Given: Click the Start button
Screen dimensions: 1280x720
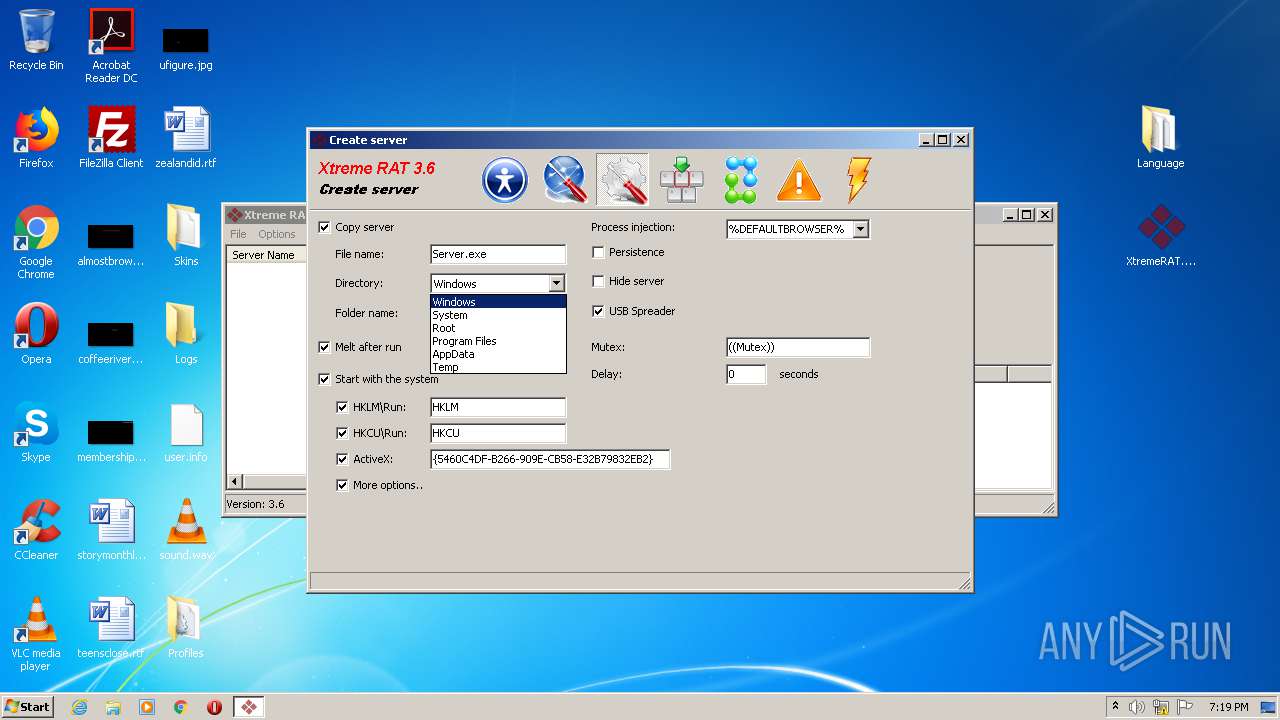Looking at the screenshot, I should (x=28, y=707).
